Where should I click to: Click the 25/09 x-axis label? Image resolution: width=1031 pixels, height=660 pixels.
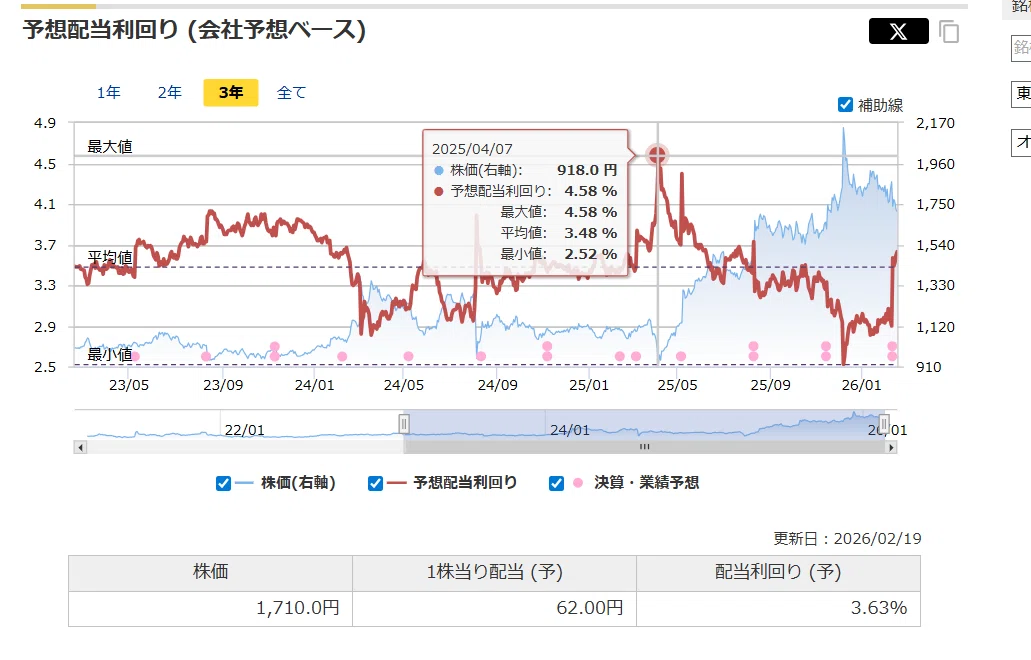point(771,385)
